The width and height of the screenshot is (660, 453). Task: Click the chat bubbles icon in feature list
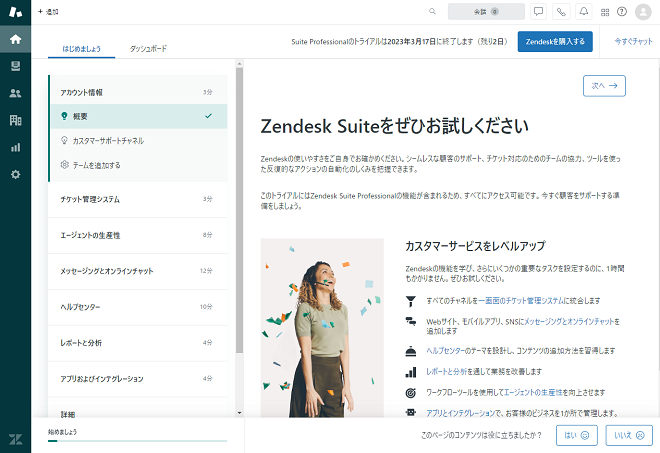click(x=411, y=322)
